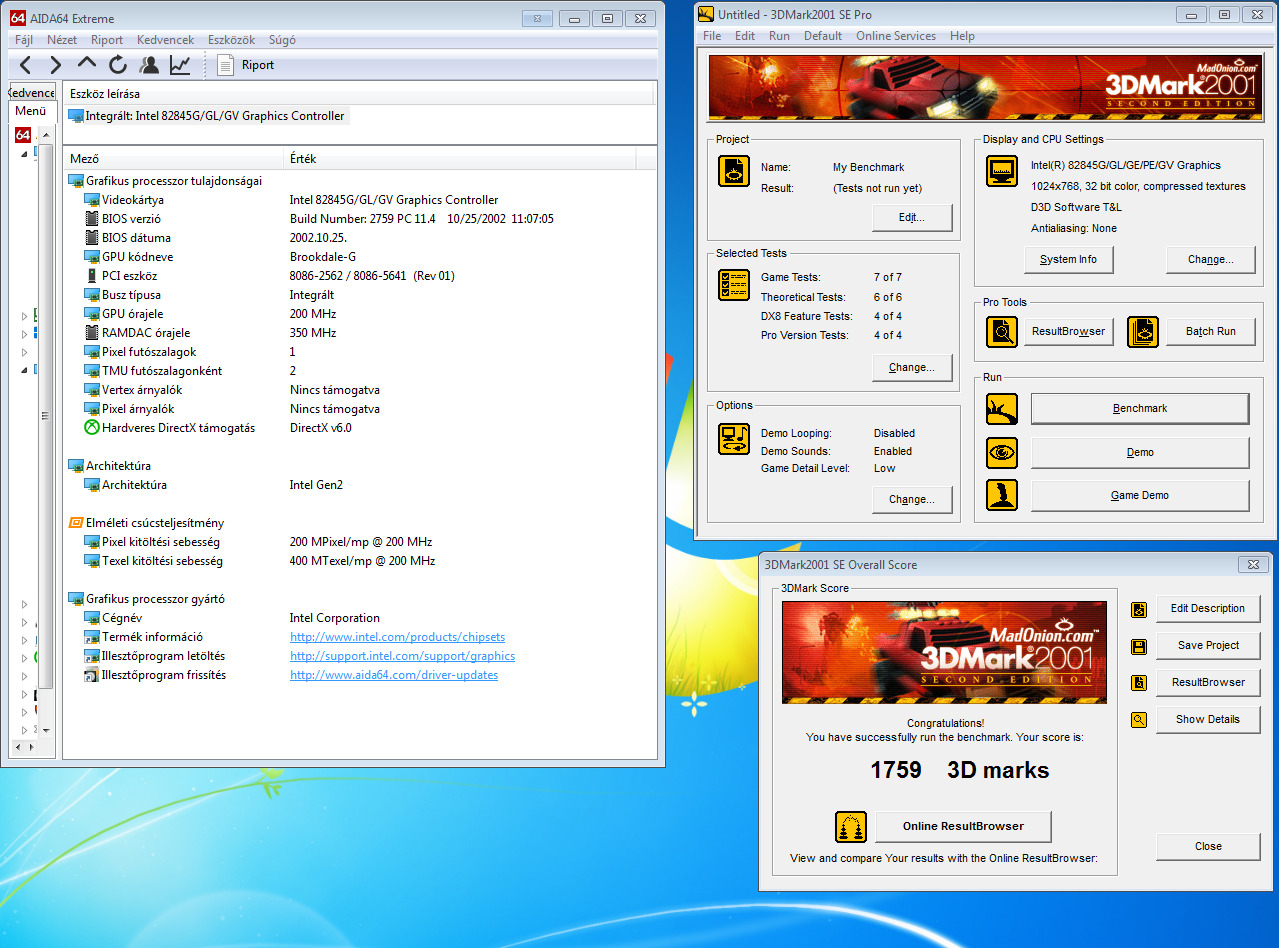Switch to the Kedvencek side tab

(x=31, y=93)
